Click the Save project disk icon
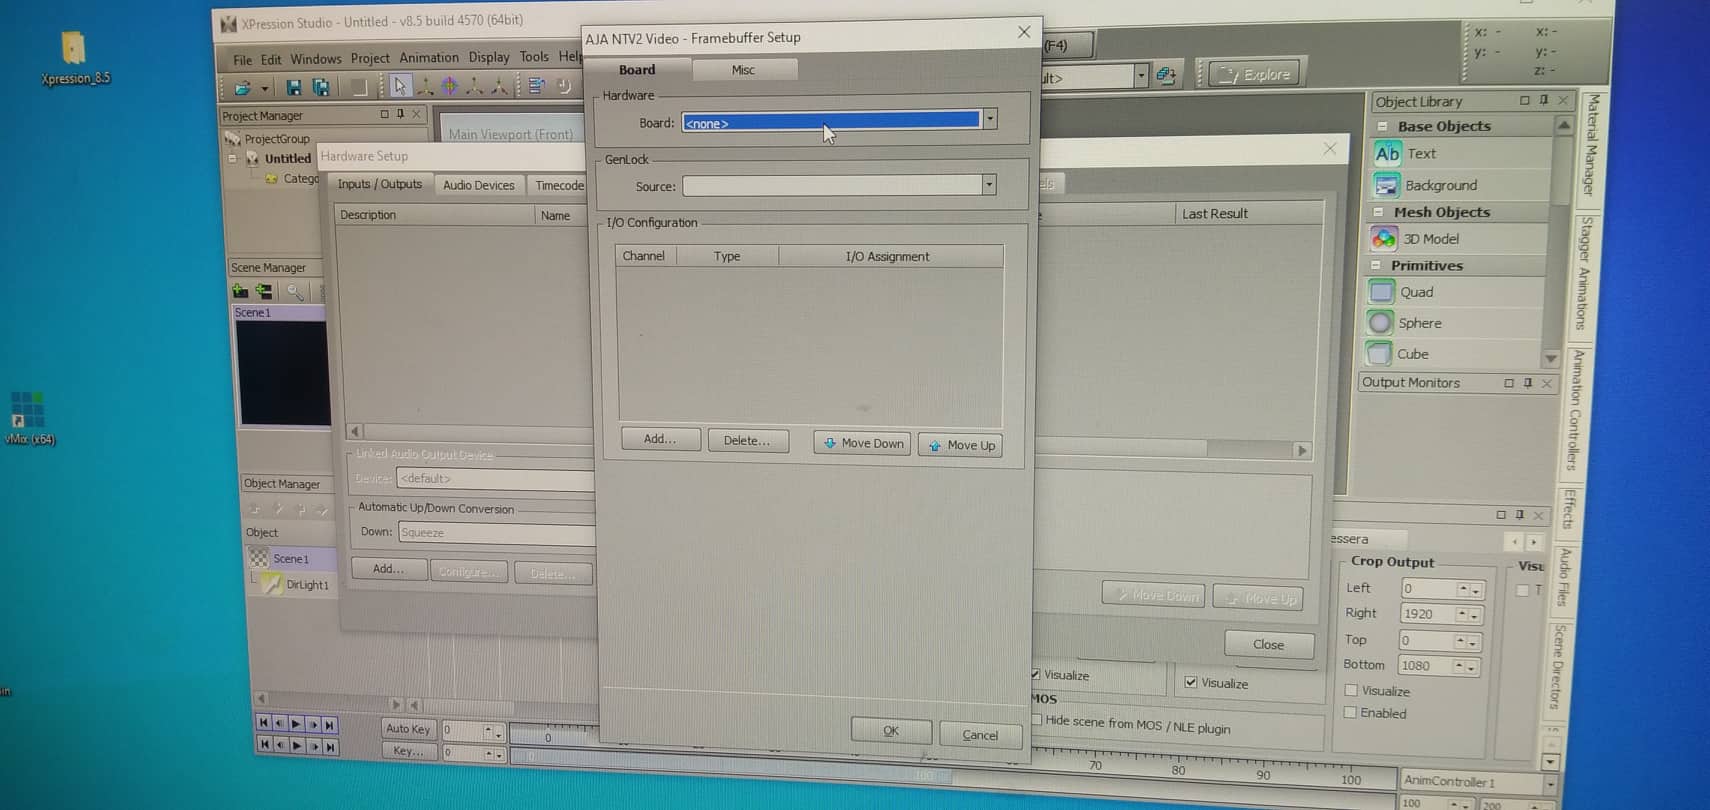This screenshot has width=1710, height=810. pyautogui.click(x=293, y=88)
